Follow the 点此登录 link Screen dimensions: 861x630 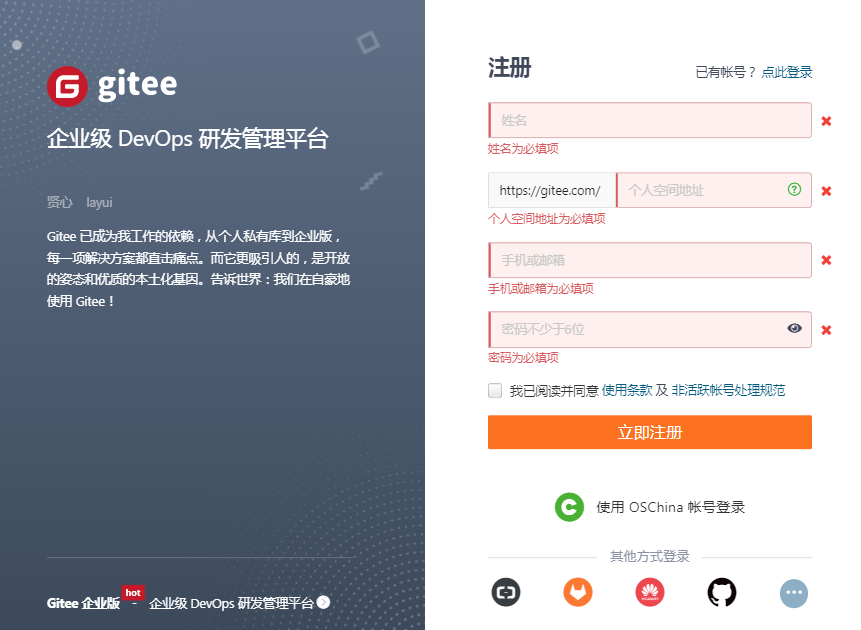click(786, 72)
